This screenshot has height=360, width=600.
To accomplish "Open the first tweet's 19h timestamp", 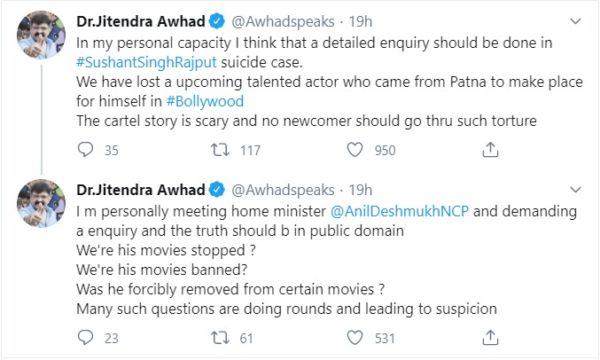I will coord(360,21).
